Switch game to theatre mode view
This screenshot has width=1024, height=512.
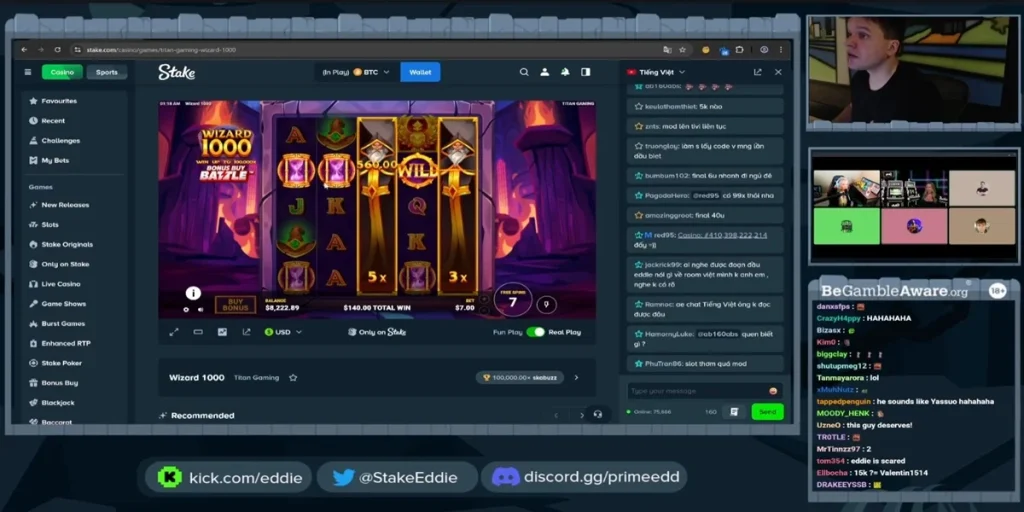(198, 332)
